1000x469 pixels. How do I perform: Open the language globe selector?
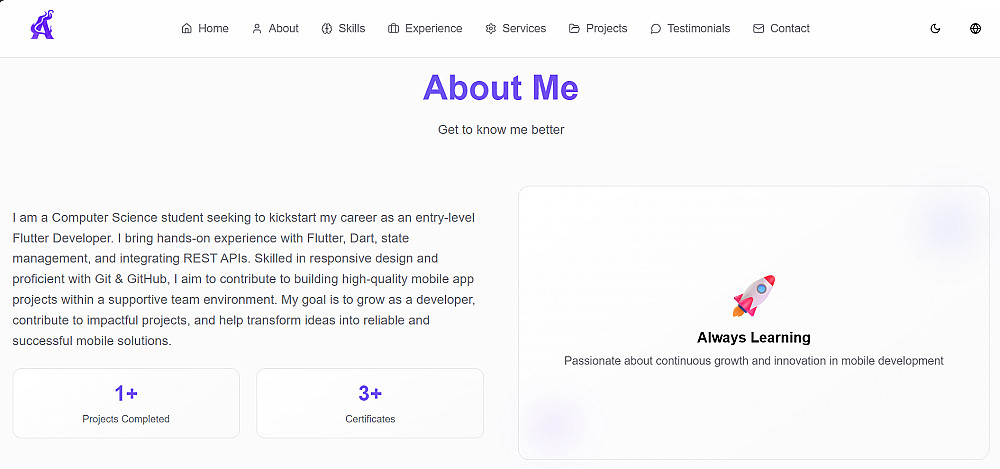click(x=975, y=29)
